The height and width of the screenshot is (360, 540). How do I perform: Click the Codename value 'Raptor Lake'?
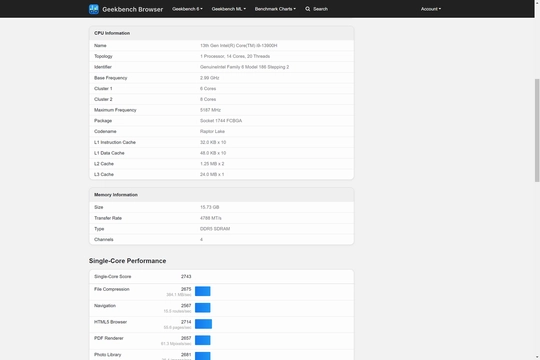(212, 131)
